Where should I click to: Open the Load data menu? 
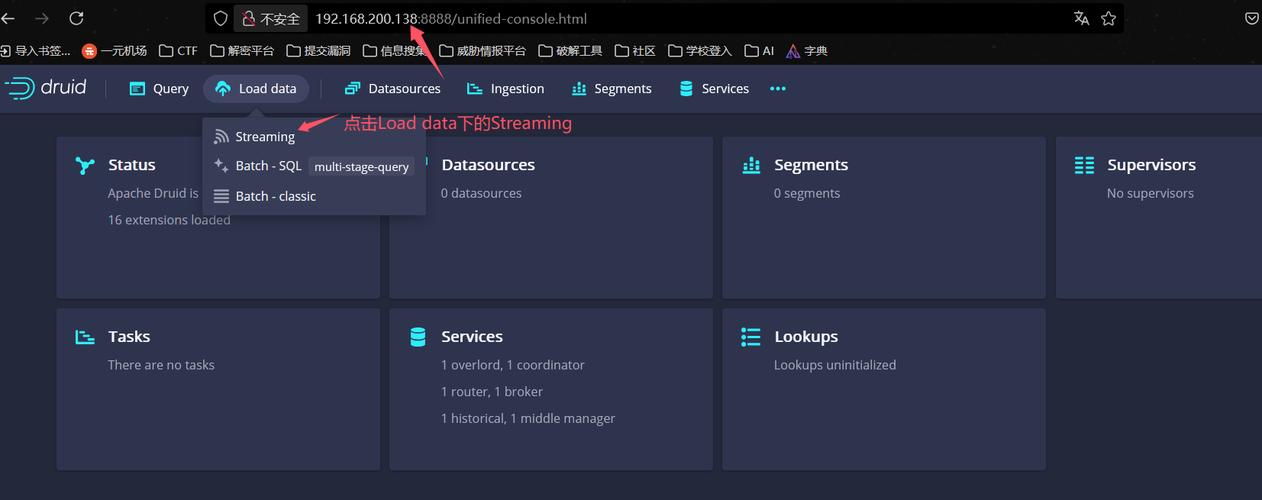(256, 88)
